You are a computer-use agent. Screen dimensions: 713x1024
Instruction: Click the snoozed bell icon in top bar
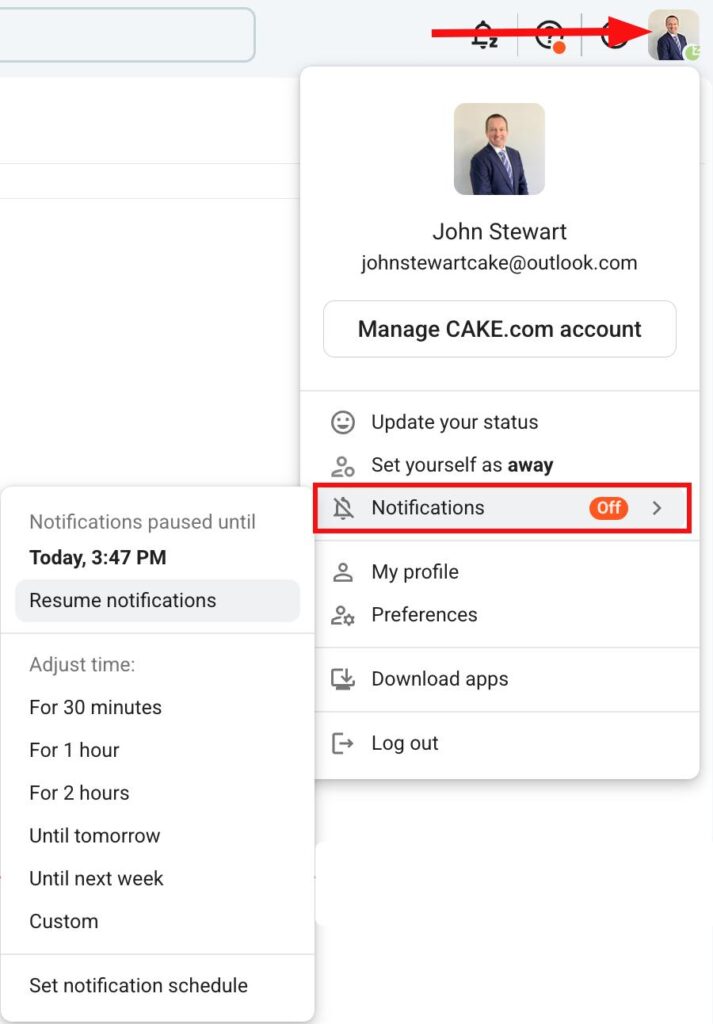click(x=483, y=35)
